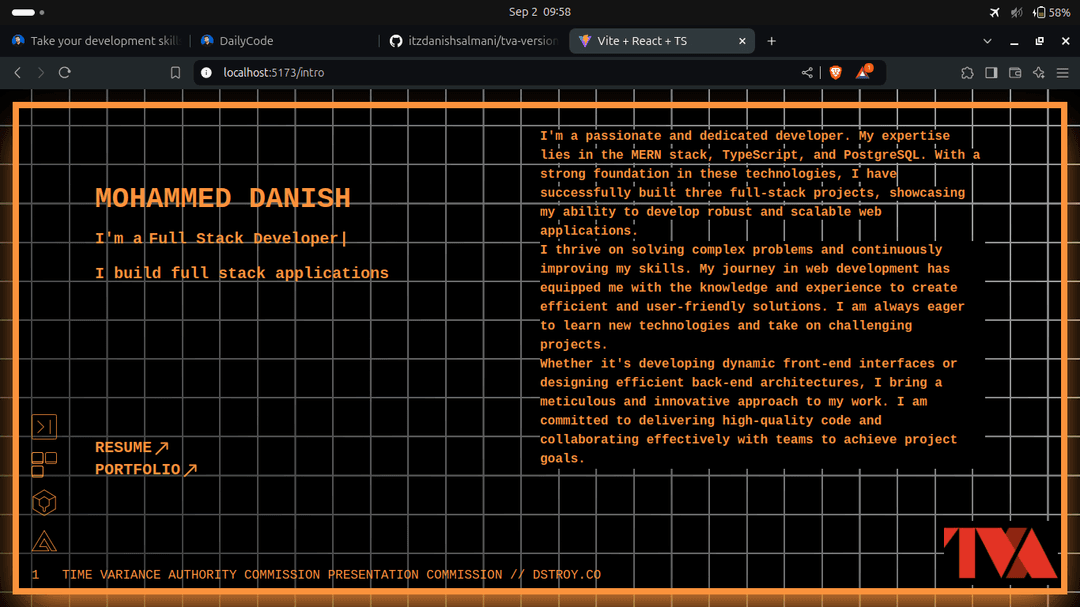
Task: Toggle the browser sidebar panel
Action: [991, 72]
